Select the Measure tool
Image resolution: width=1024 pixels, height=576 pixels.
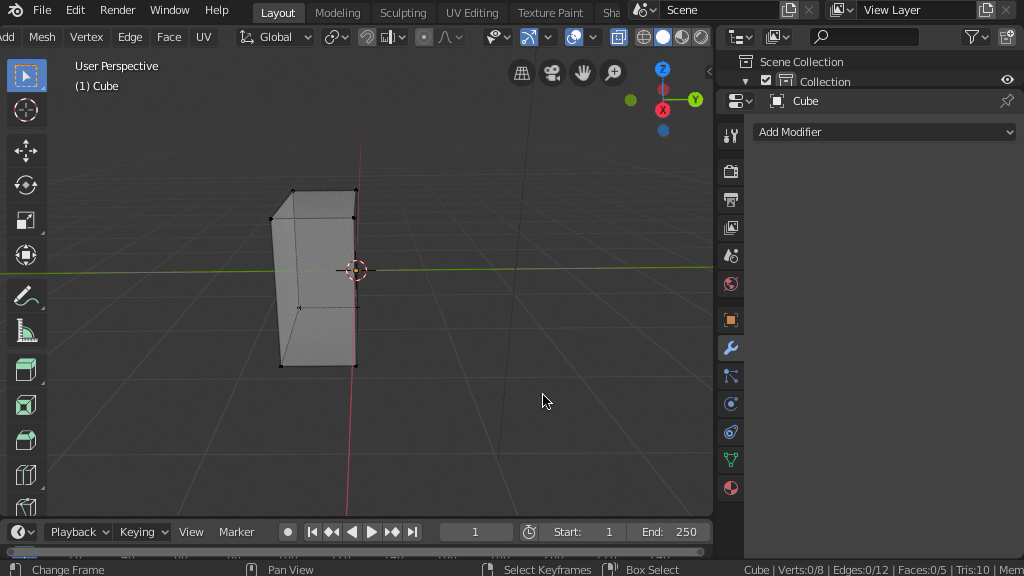click(26, 332)
